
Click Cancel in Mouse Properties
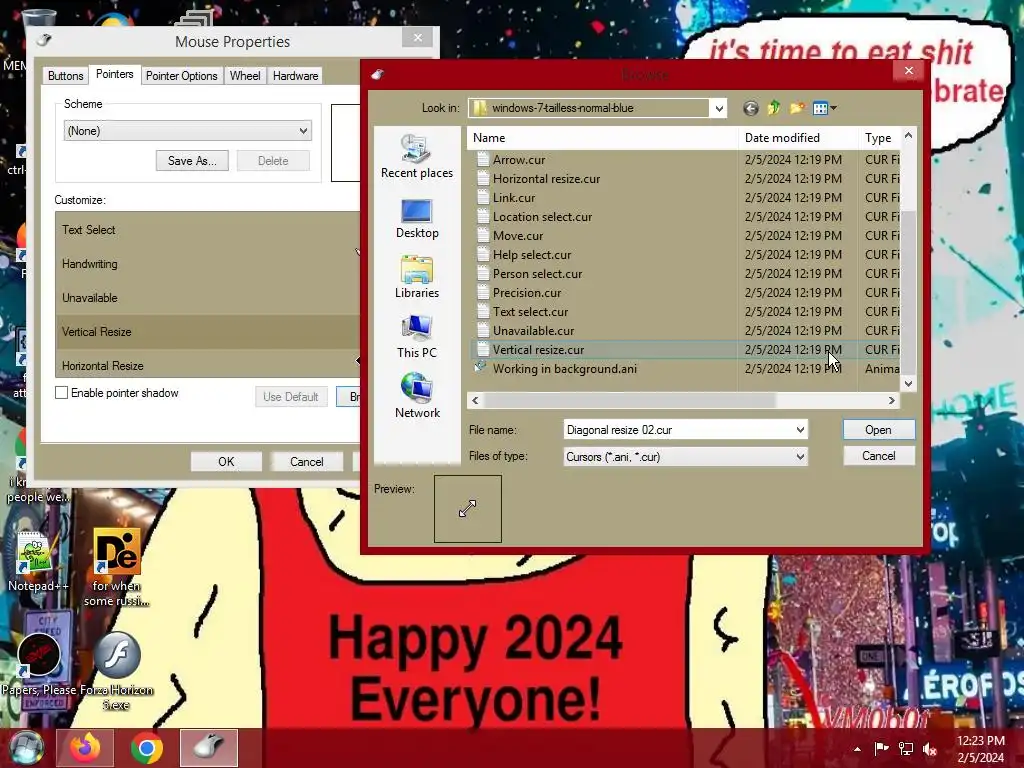tap(306, 462)
